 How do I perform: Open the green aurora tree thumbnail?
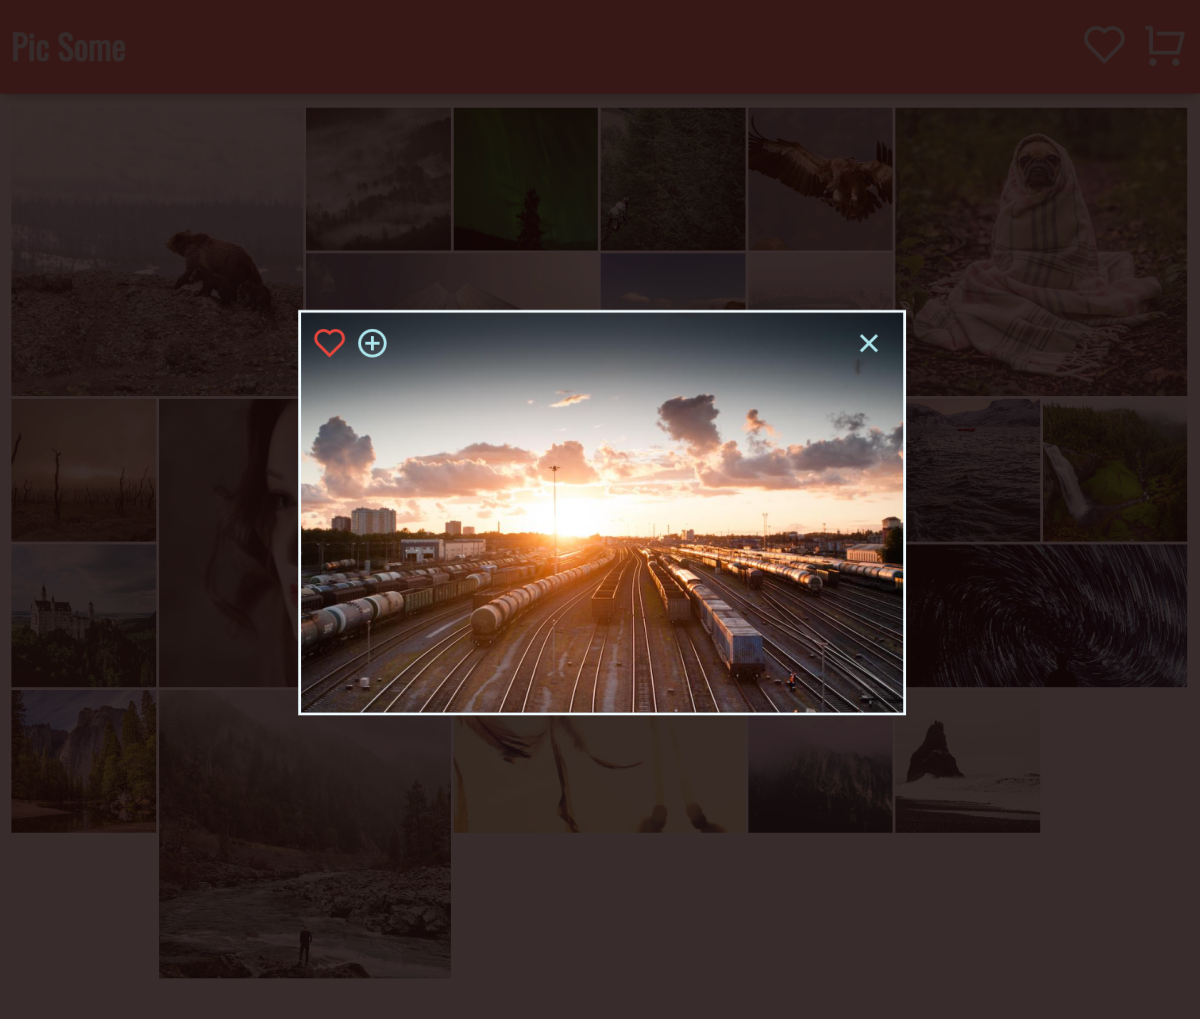(525, 179)
